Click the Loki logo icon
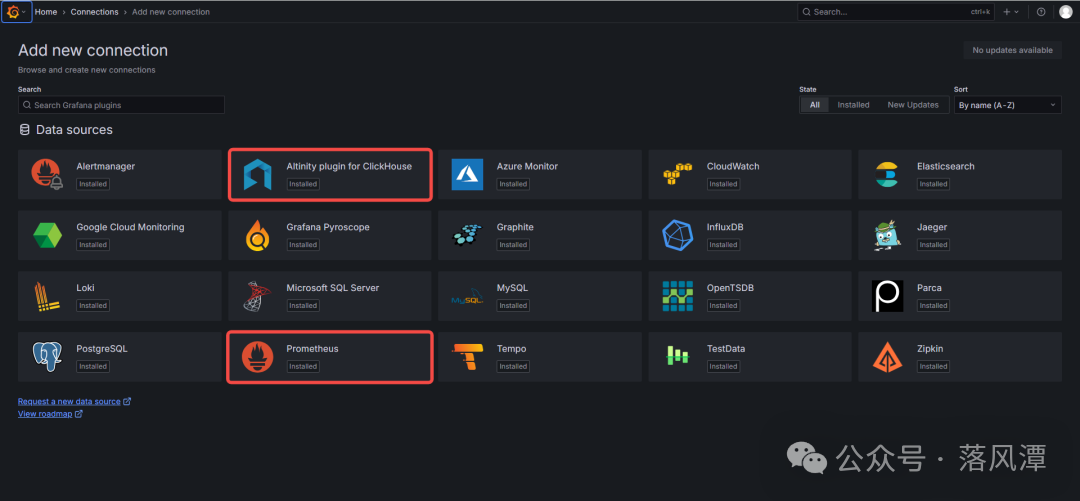The width and height of the screenshot is (1080, 501). (x=47, y=296)
